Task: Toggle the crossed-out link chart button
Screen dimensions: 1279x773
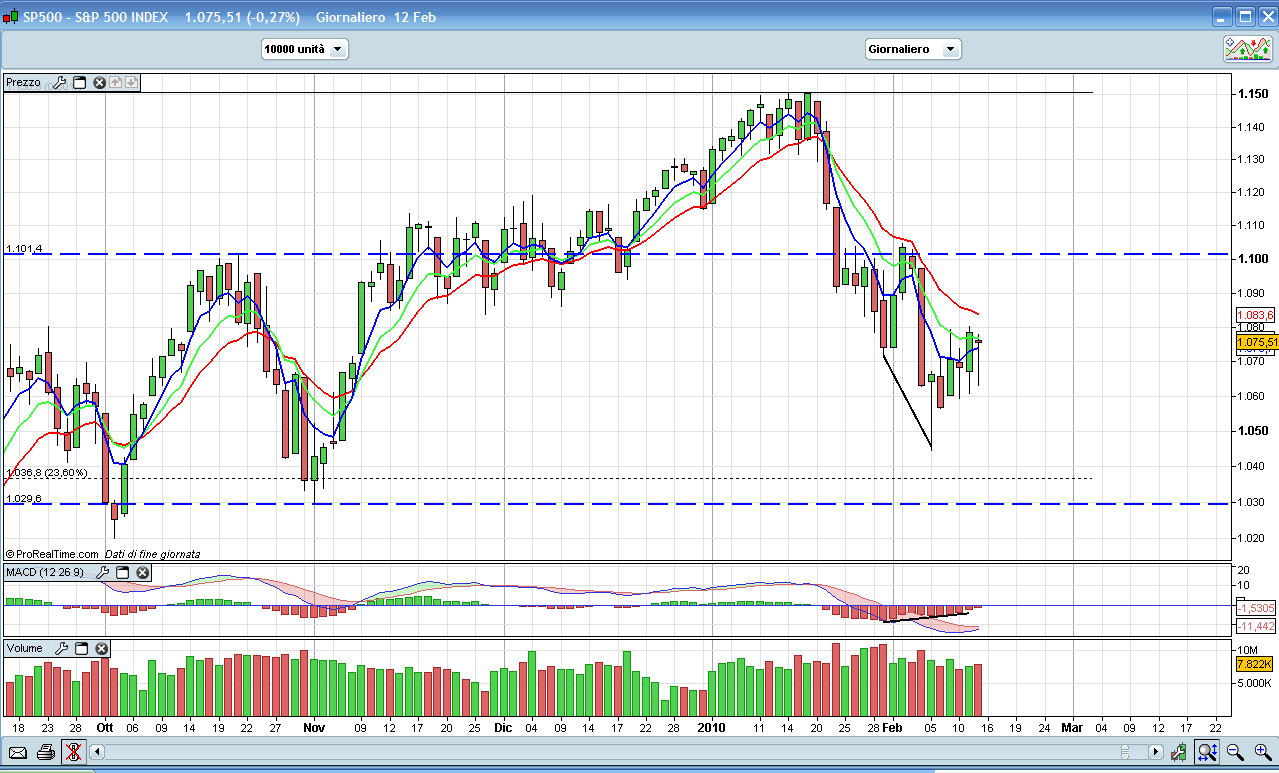Action: tap(74, 752)
